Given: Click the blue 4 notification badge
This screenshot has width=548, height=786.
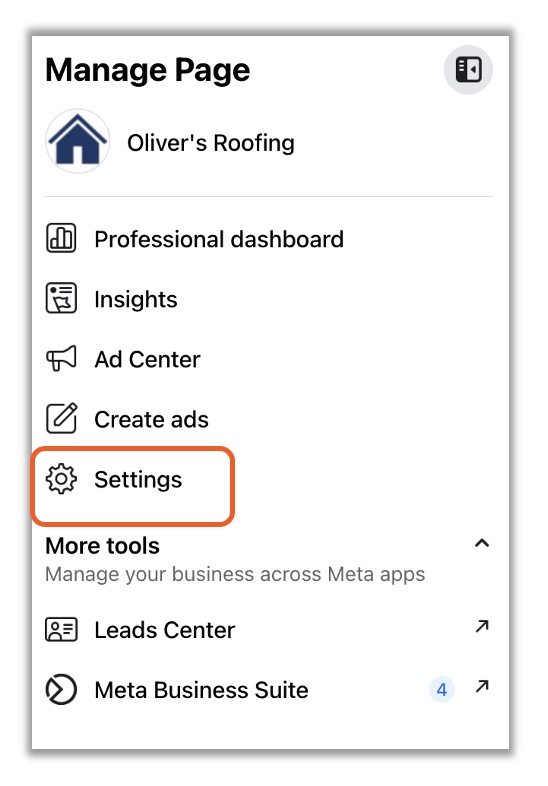Looking at the screenshot, I should click(x=442, y=690).
